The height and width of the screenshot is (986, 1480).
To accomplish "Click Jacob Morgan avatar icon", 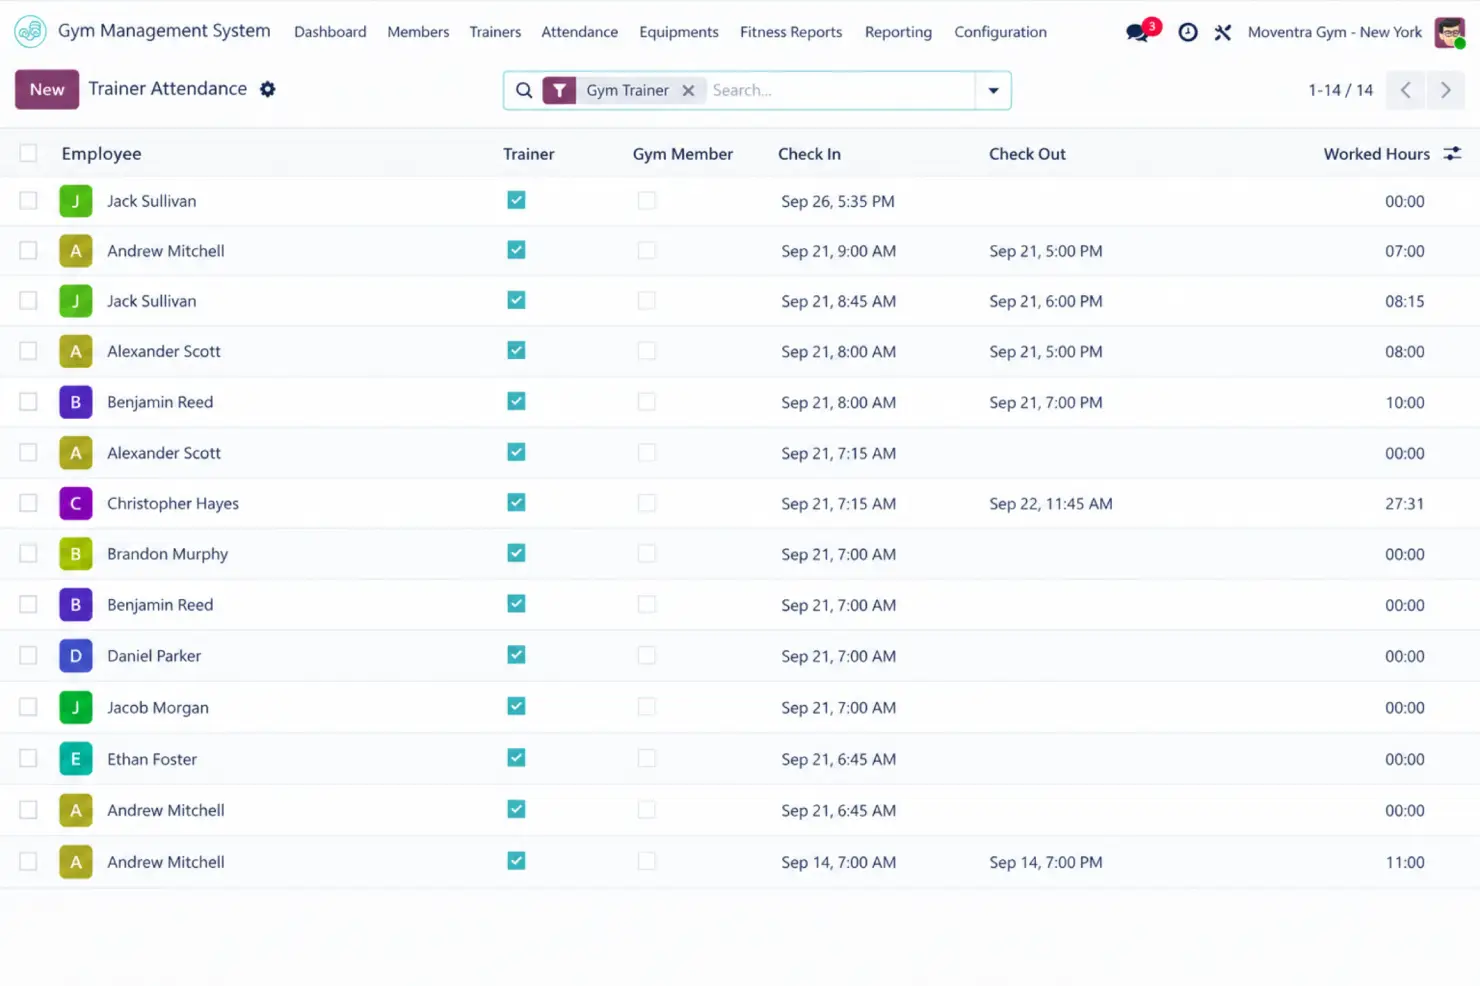I will [x=76, y=707].
